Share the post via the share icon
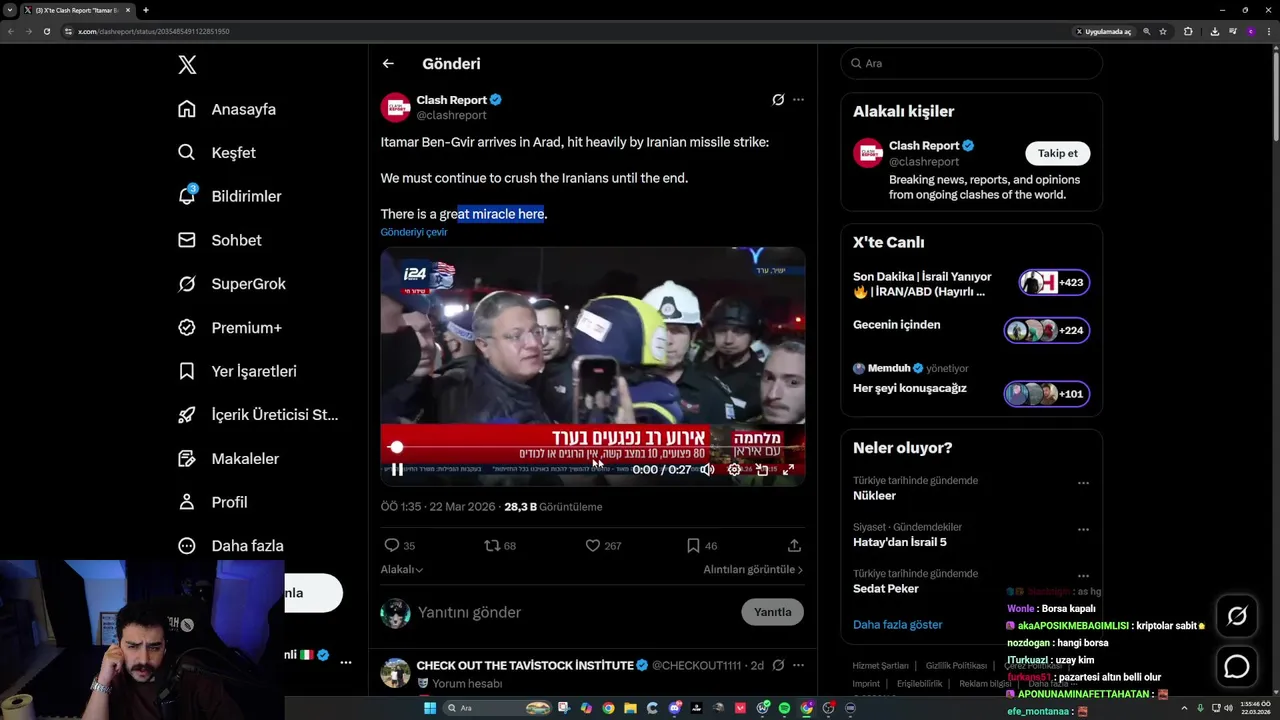1280x720 pixels. point(794,546)
